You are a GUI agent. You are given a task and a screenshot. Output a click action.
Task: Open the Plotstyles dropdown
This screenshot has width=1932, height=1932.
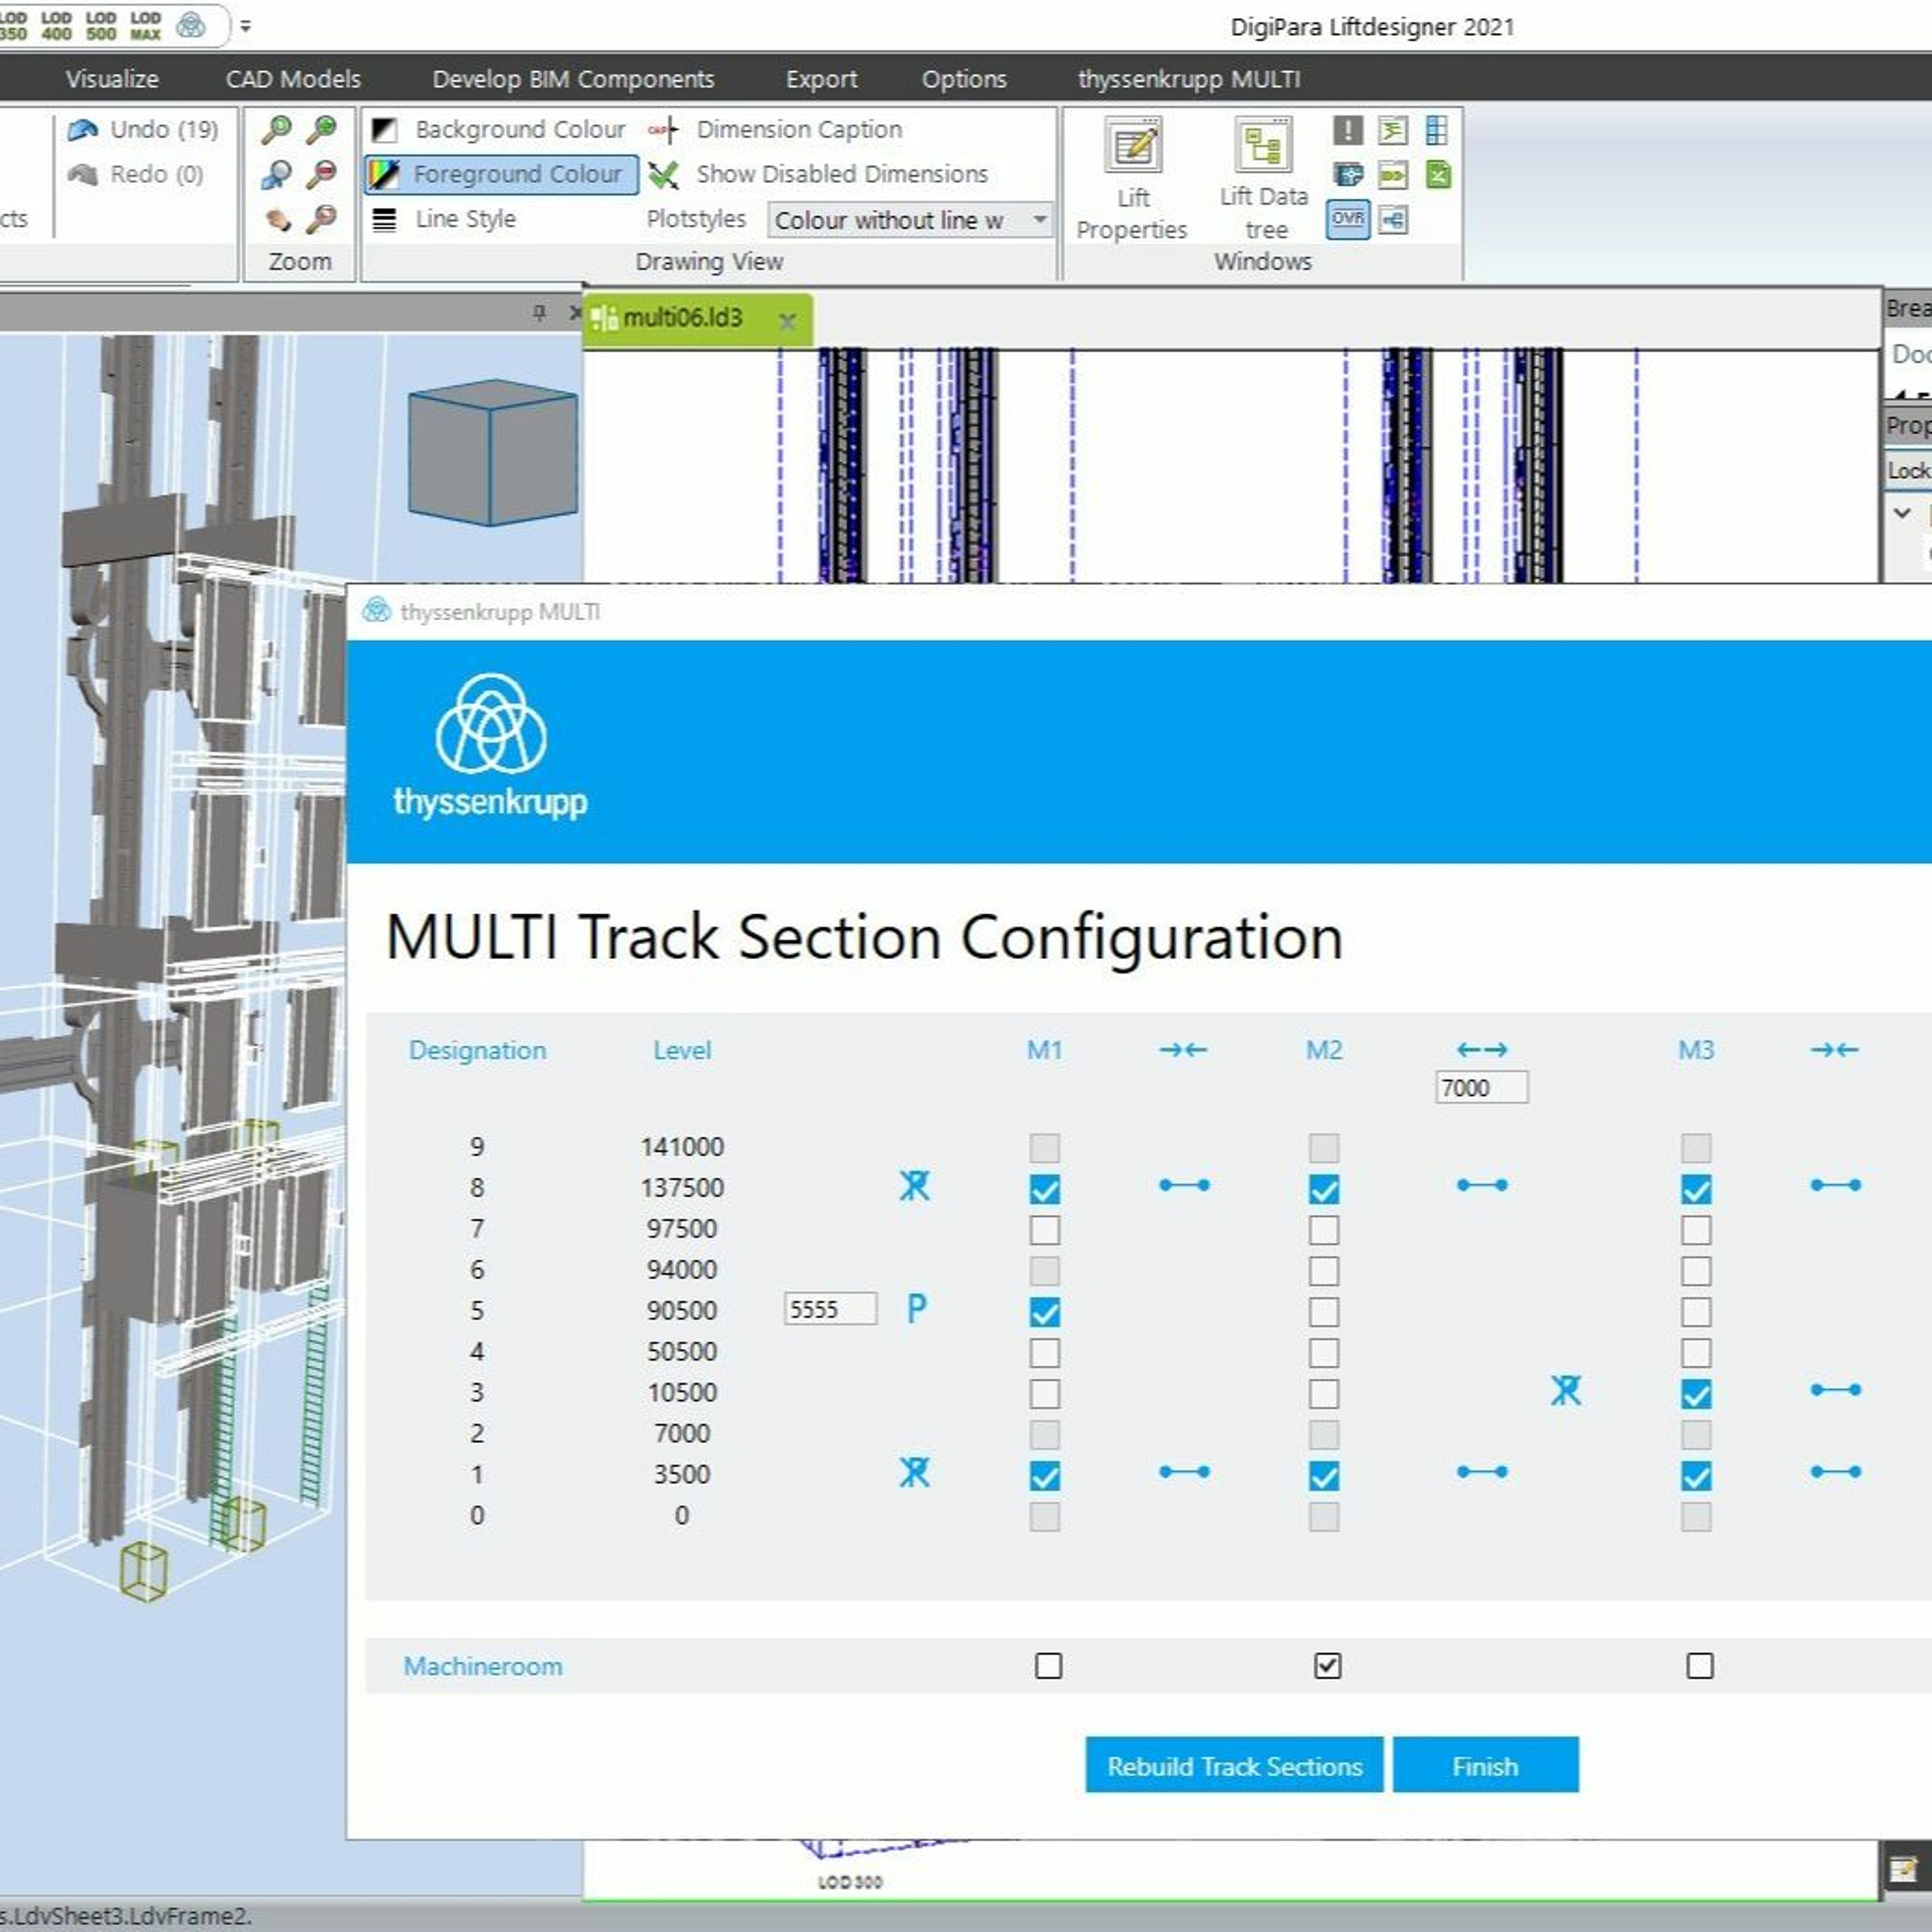(x=1040, y=219)
